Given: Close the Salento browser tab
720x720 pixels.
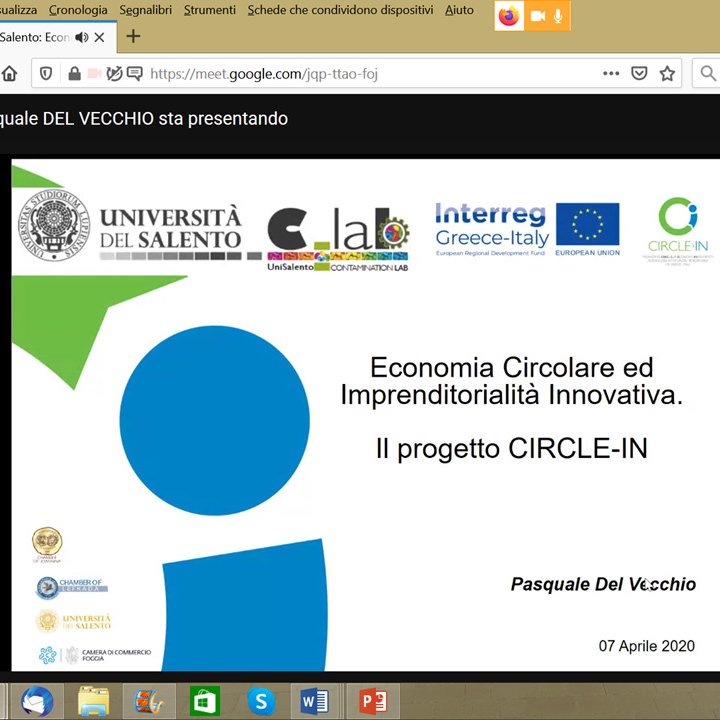Looking at the screenshot, I should tap(99, 37).
